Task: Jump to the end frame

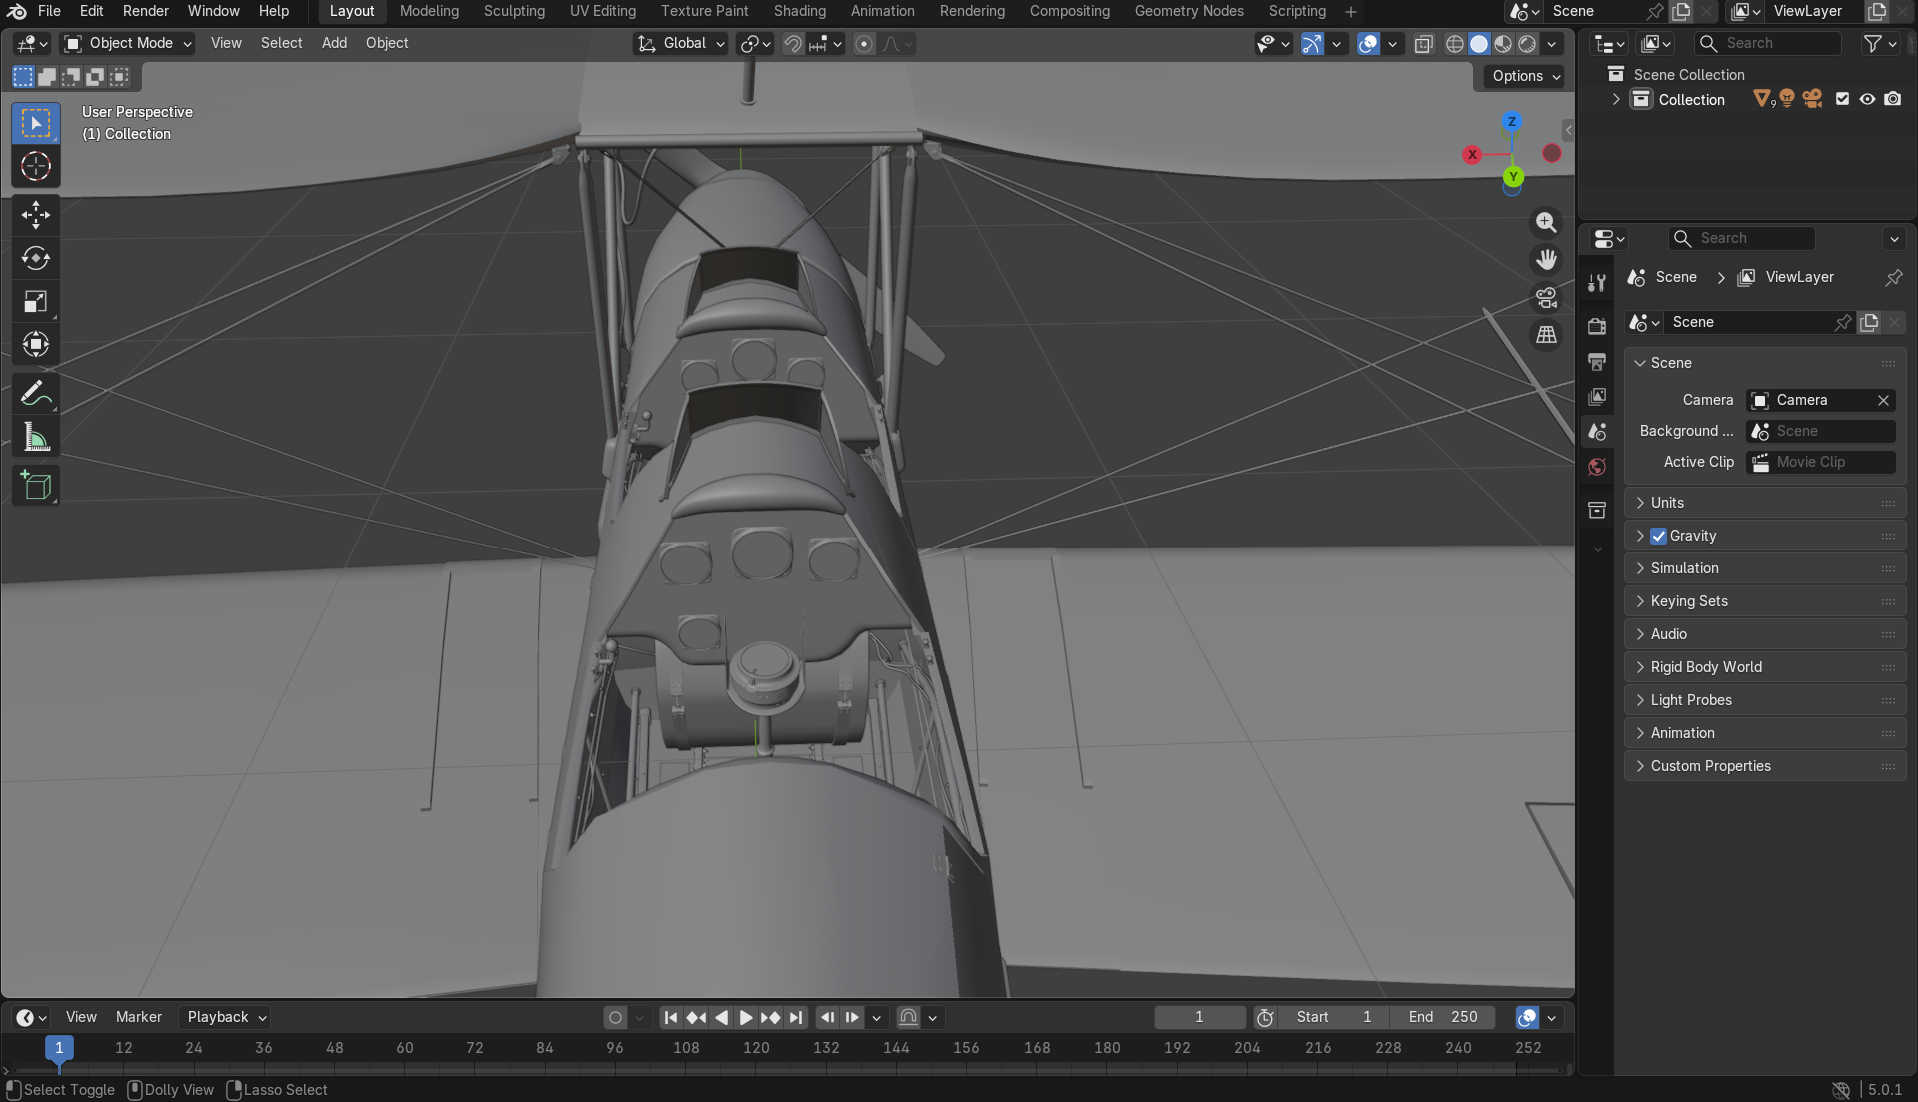Action: tap(796, 1017)
